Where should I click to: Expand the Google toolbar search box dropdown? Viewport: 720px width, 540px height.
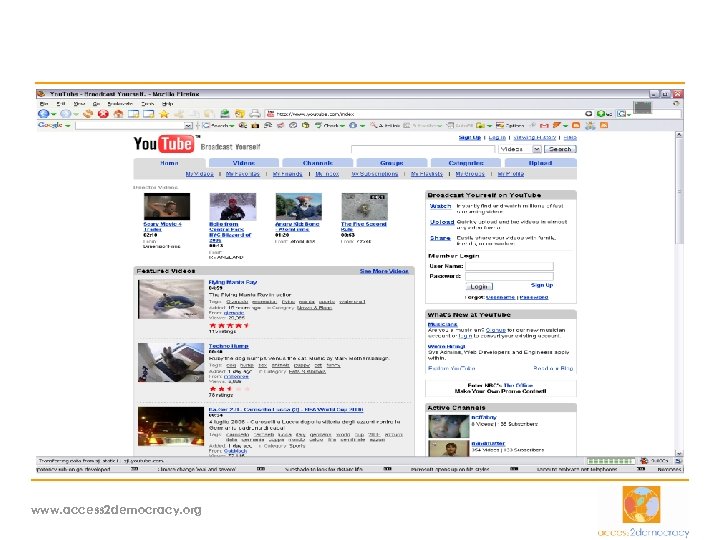tap(188, 125)
